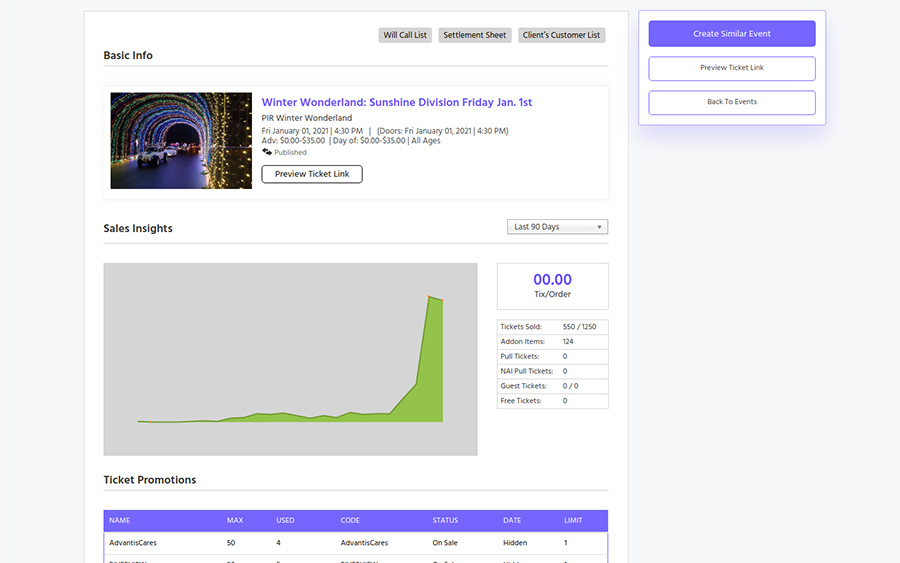Click the NAI Pull Tickets row
The image size is (900, 563).
point(552,371)
